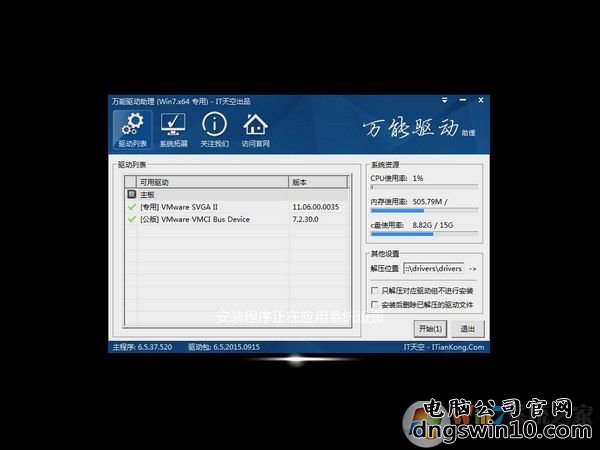
Task: Click the CPU使用率 progress bar
Action: click(x=424, y=188)
